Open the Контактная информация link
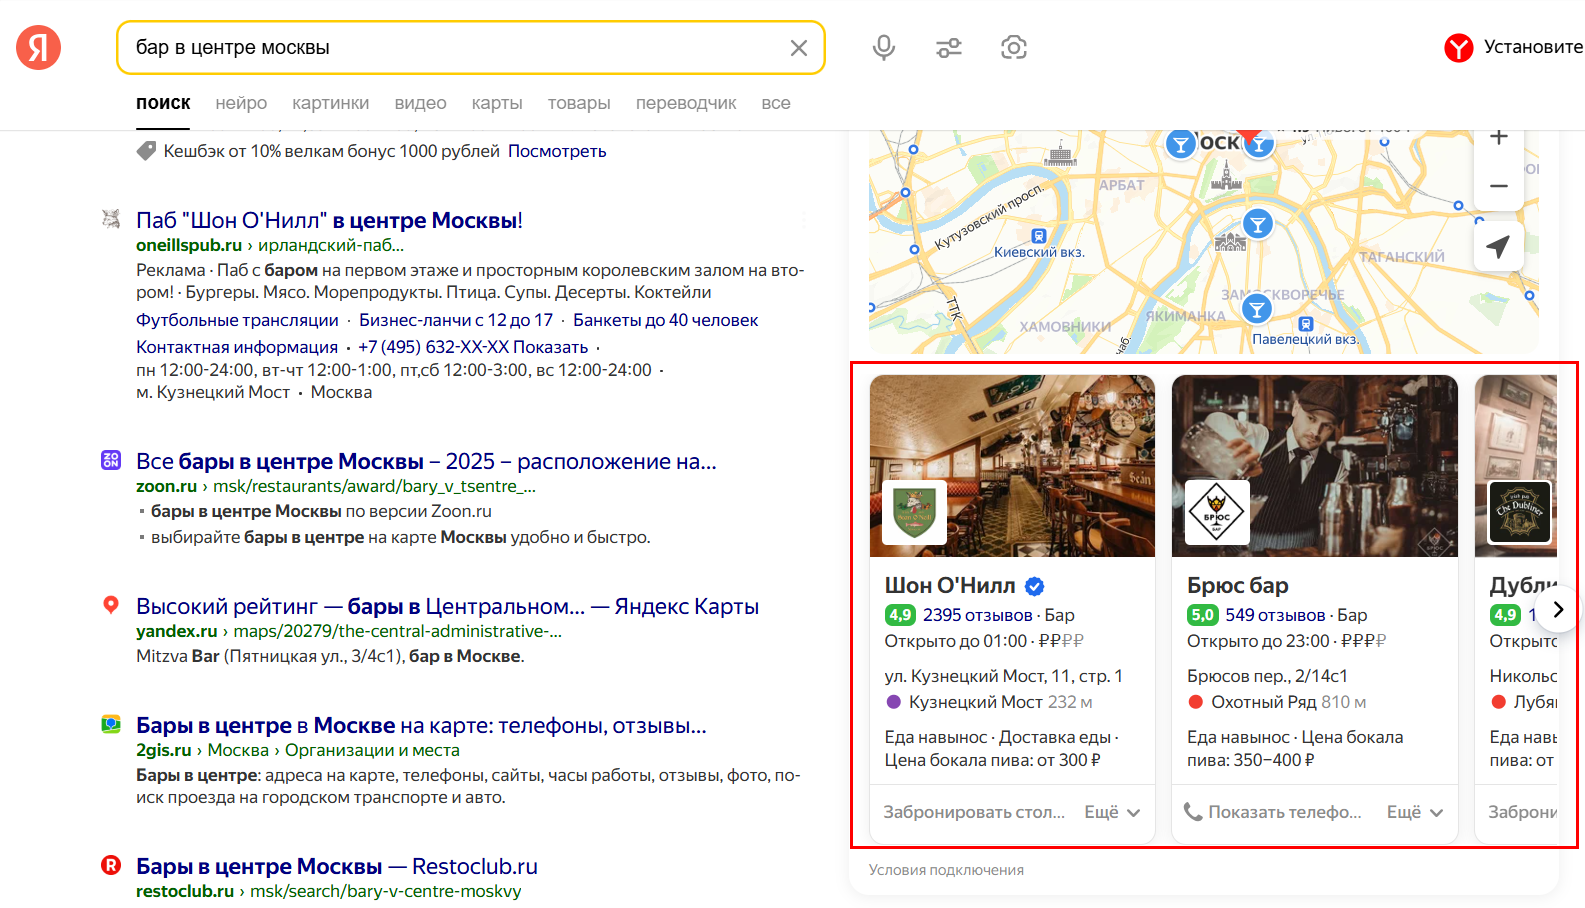The height and width of the screenshot is (908, 1585). coord(237,347)
